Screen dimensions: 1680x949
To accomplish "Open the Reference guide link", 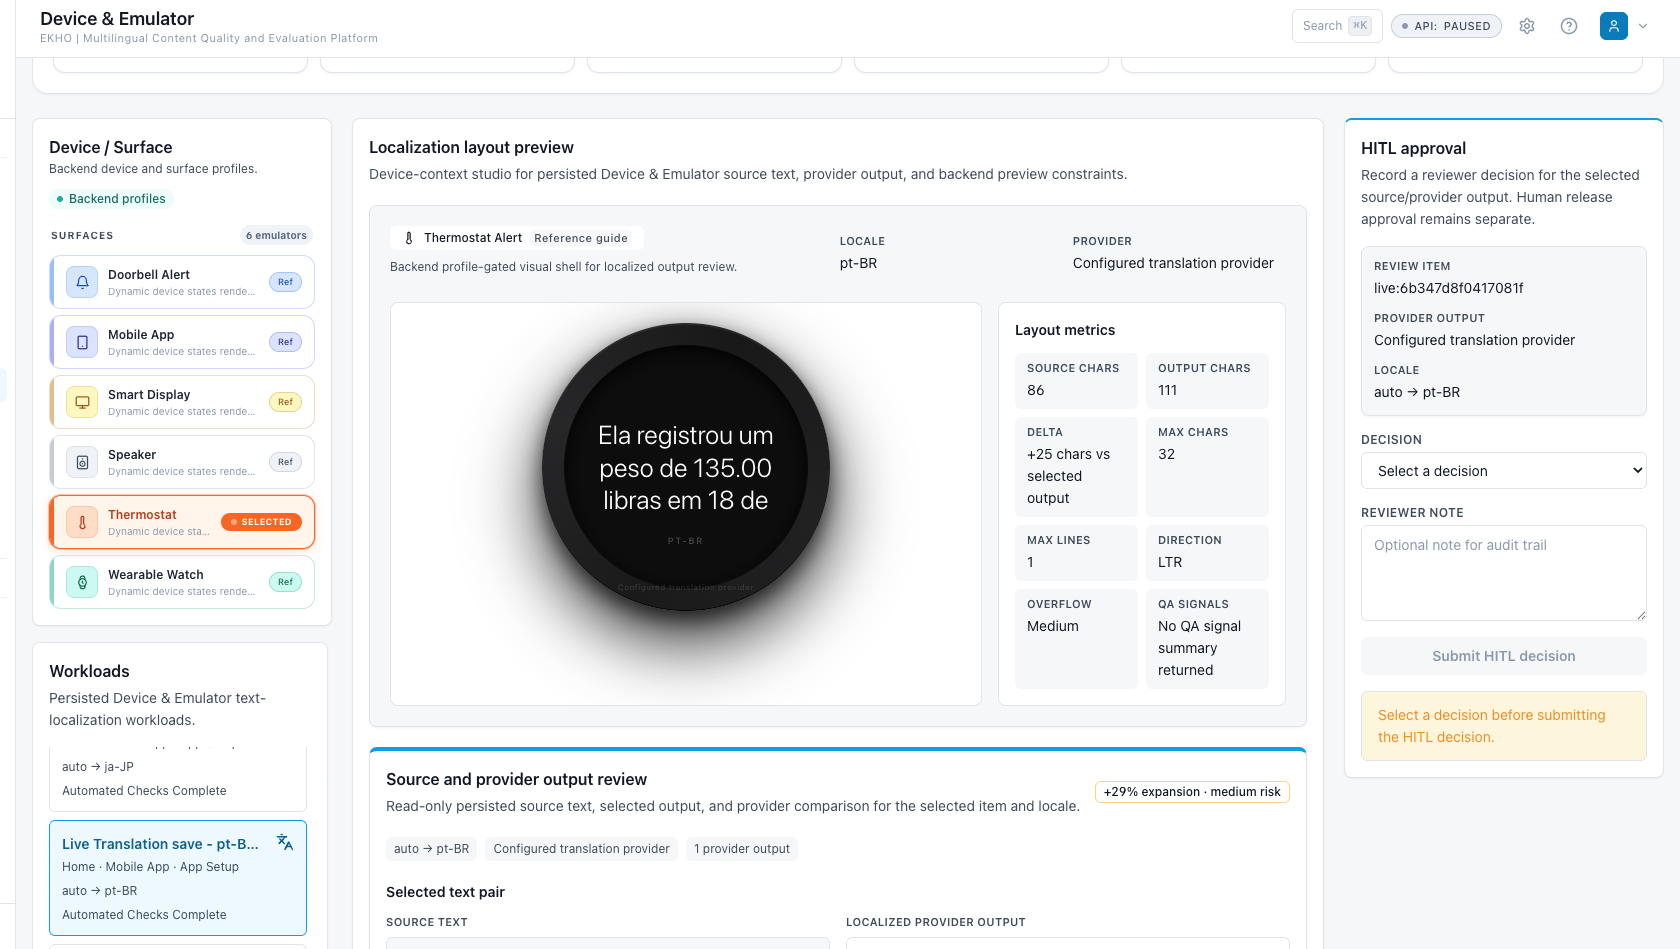I will click(x=581, y=238).
